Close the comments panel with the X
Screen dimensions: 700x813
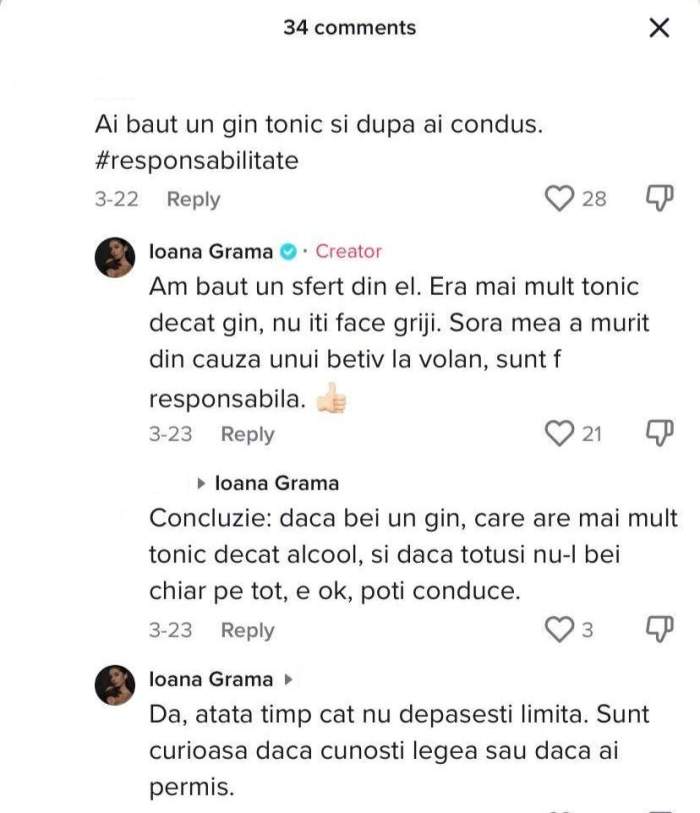[x=658, y=28]
